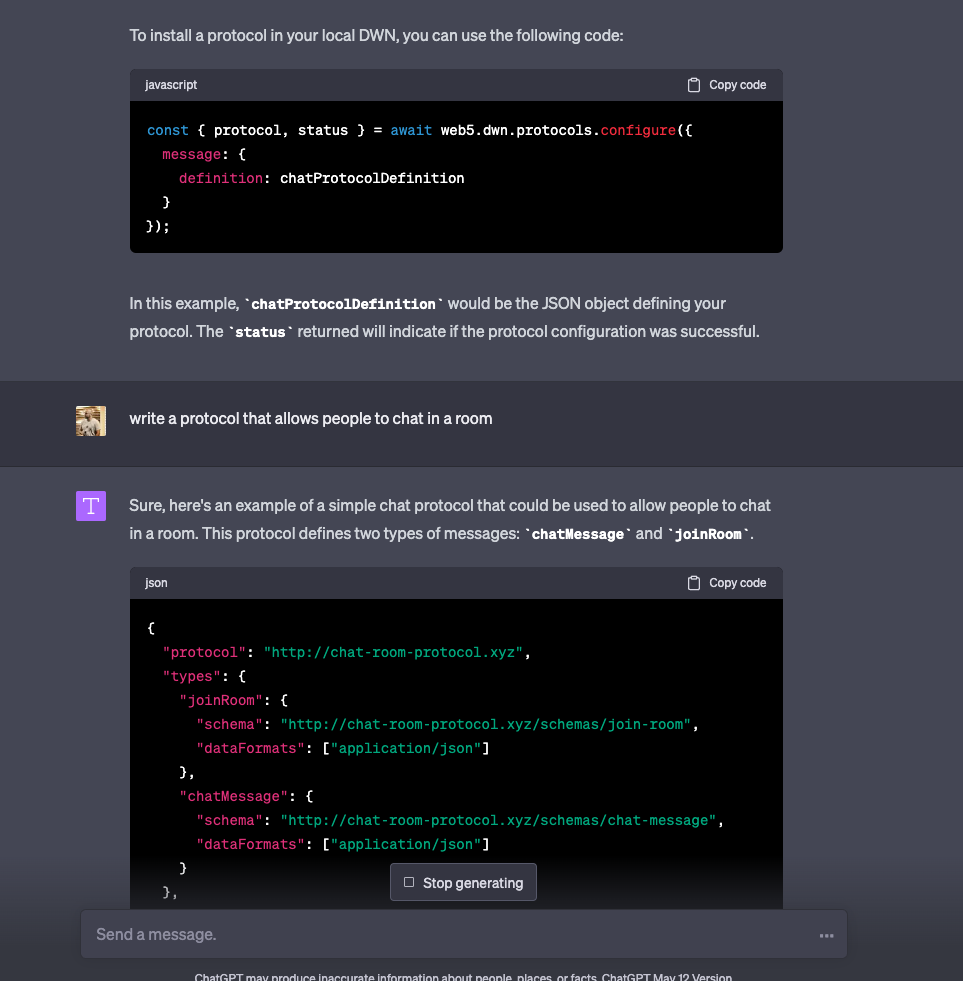The width and height of the screenshot is (963, 981).
Task: Click the user profile picture avatar
Action: [x=91, y=421]
